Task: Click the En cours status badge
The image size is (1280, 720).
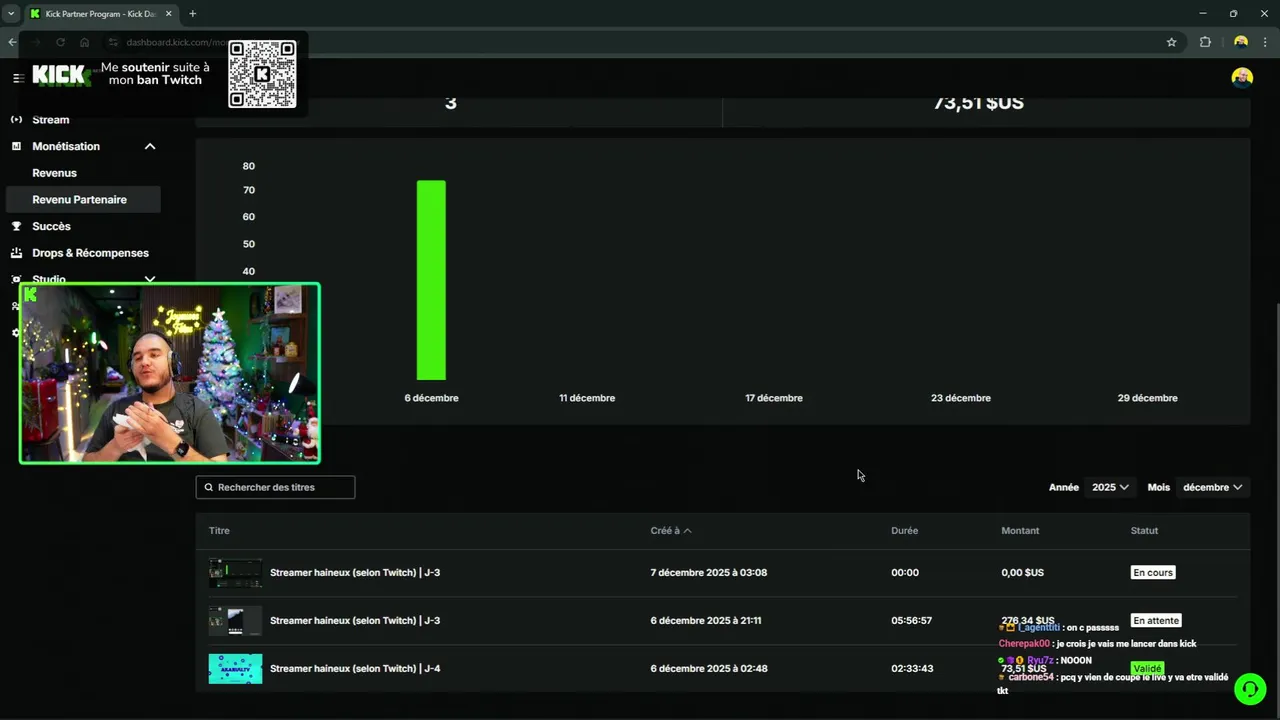Action: click(1153, 573)
